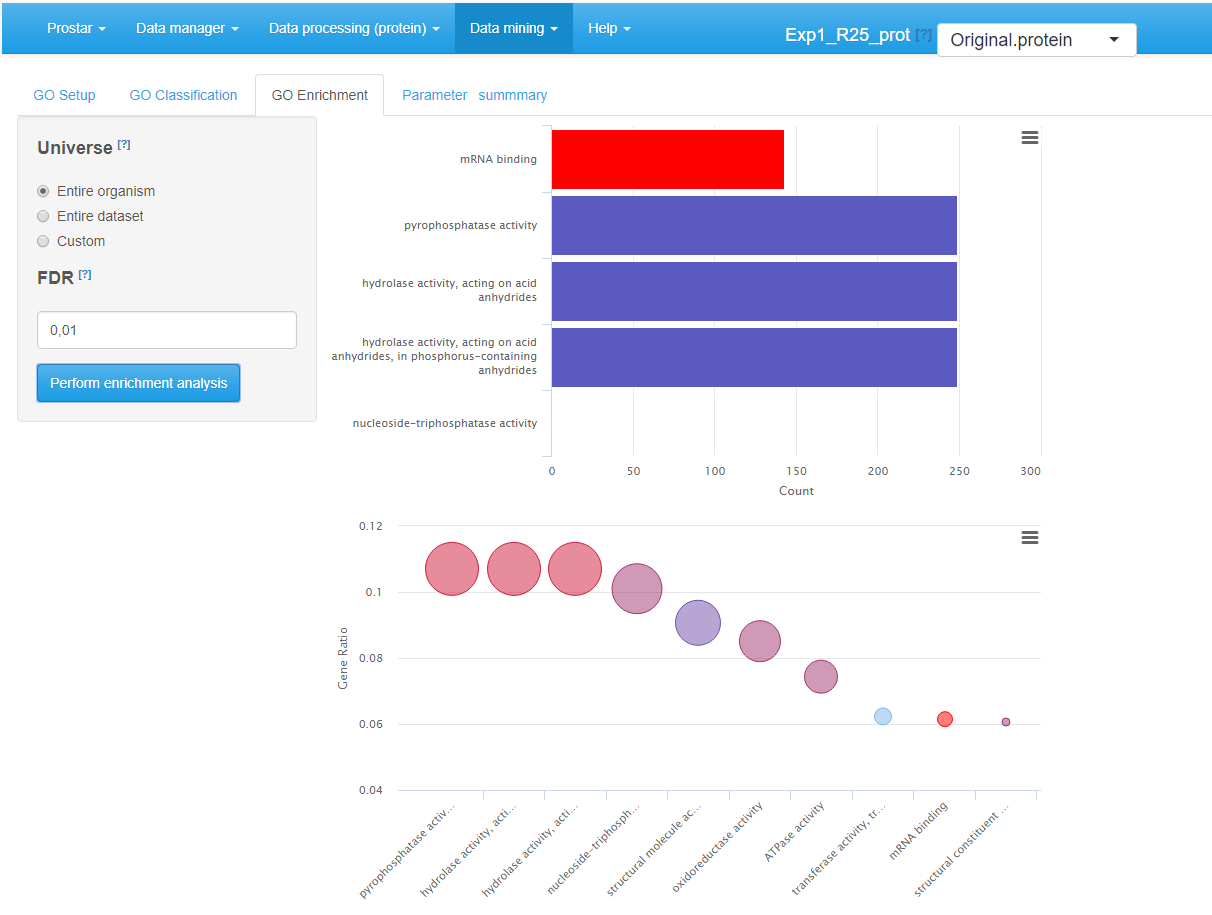Click the red mRNA binding bar

pyautogui.click(x=667, y=159)
